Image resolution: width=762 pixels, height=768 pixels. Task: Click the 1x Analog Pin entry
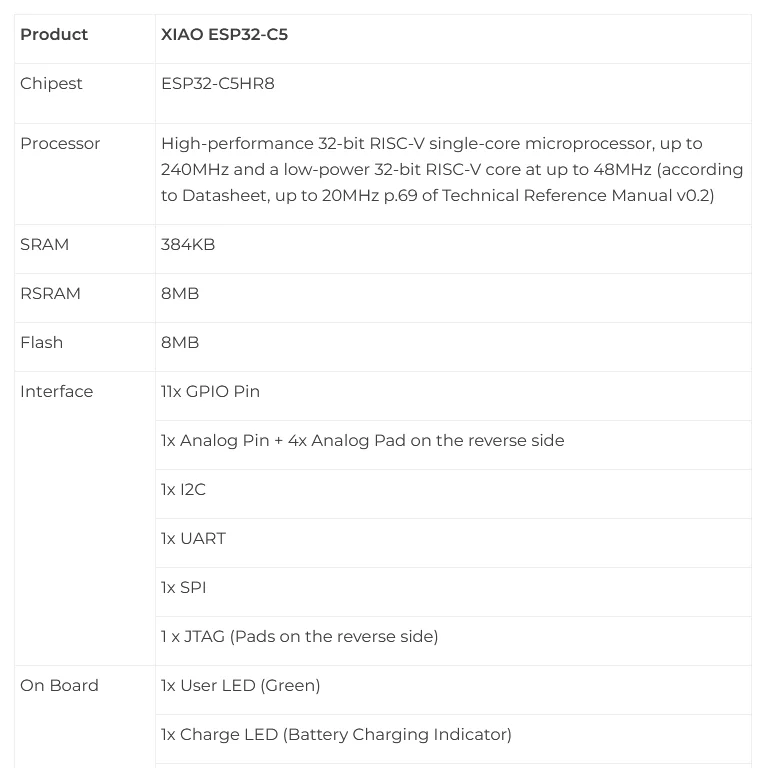(362, 440)
